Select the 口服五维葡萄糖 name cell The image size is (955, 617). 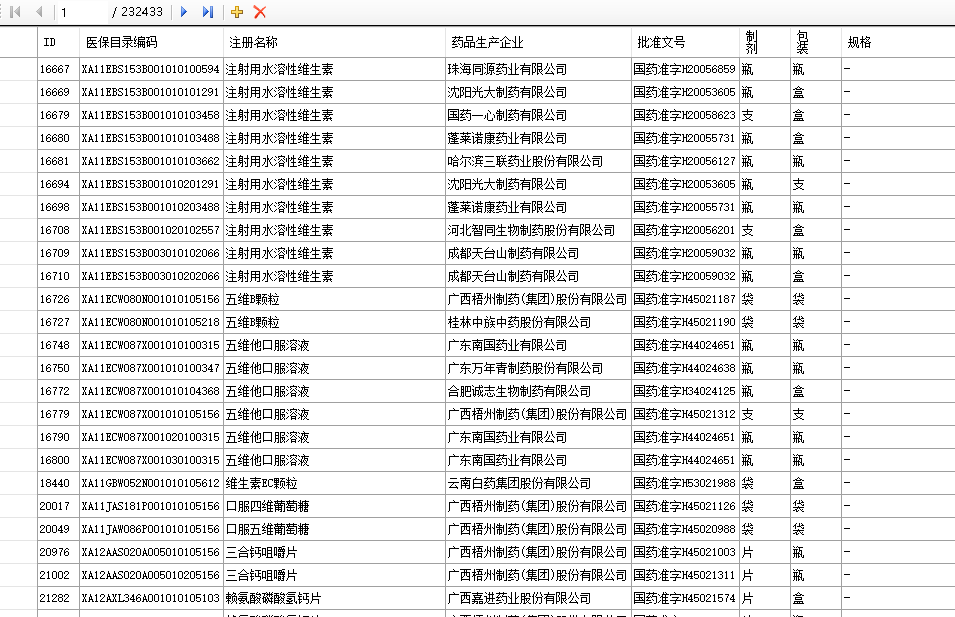(334, 530)
